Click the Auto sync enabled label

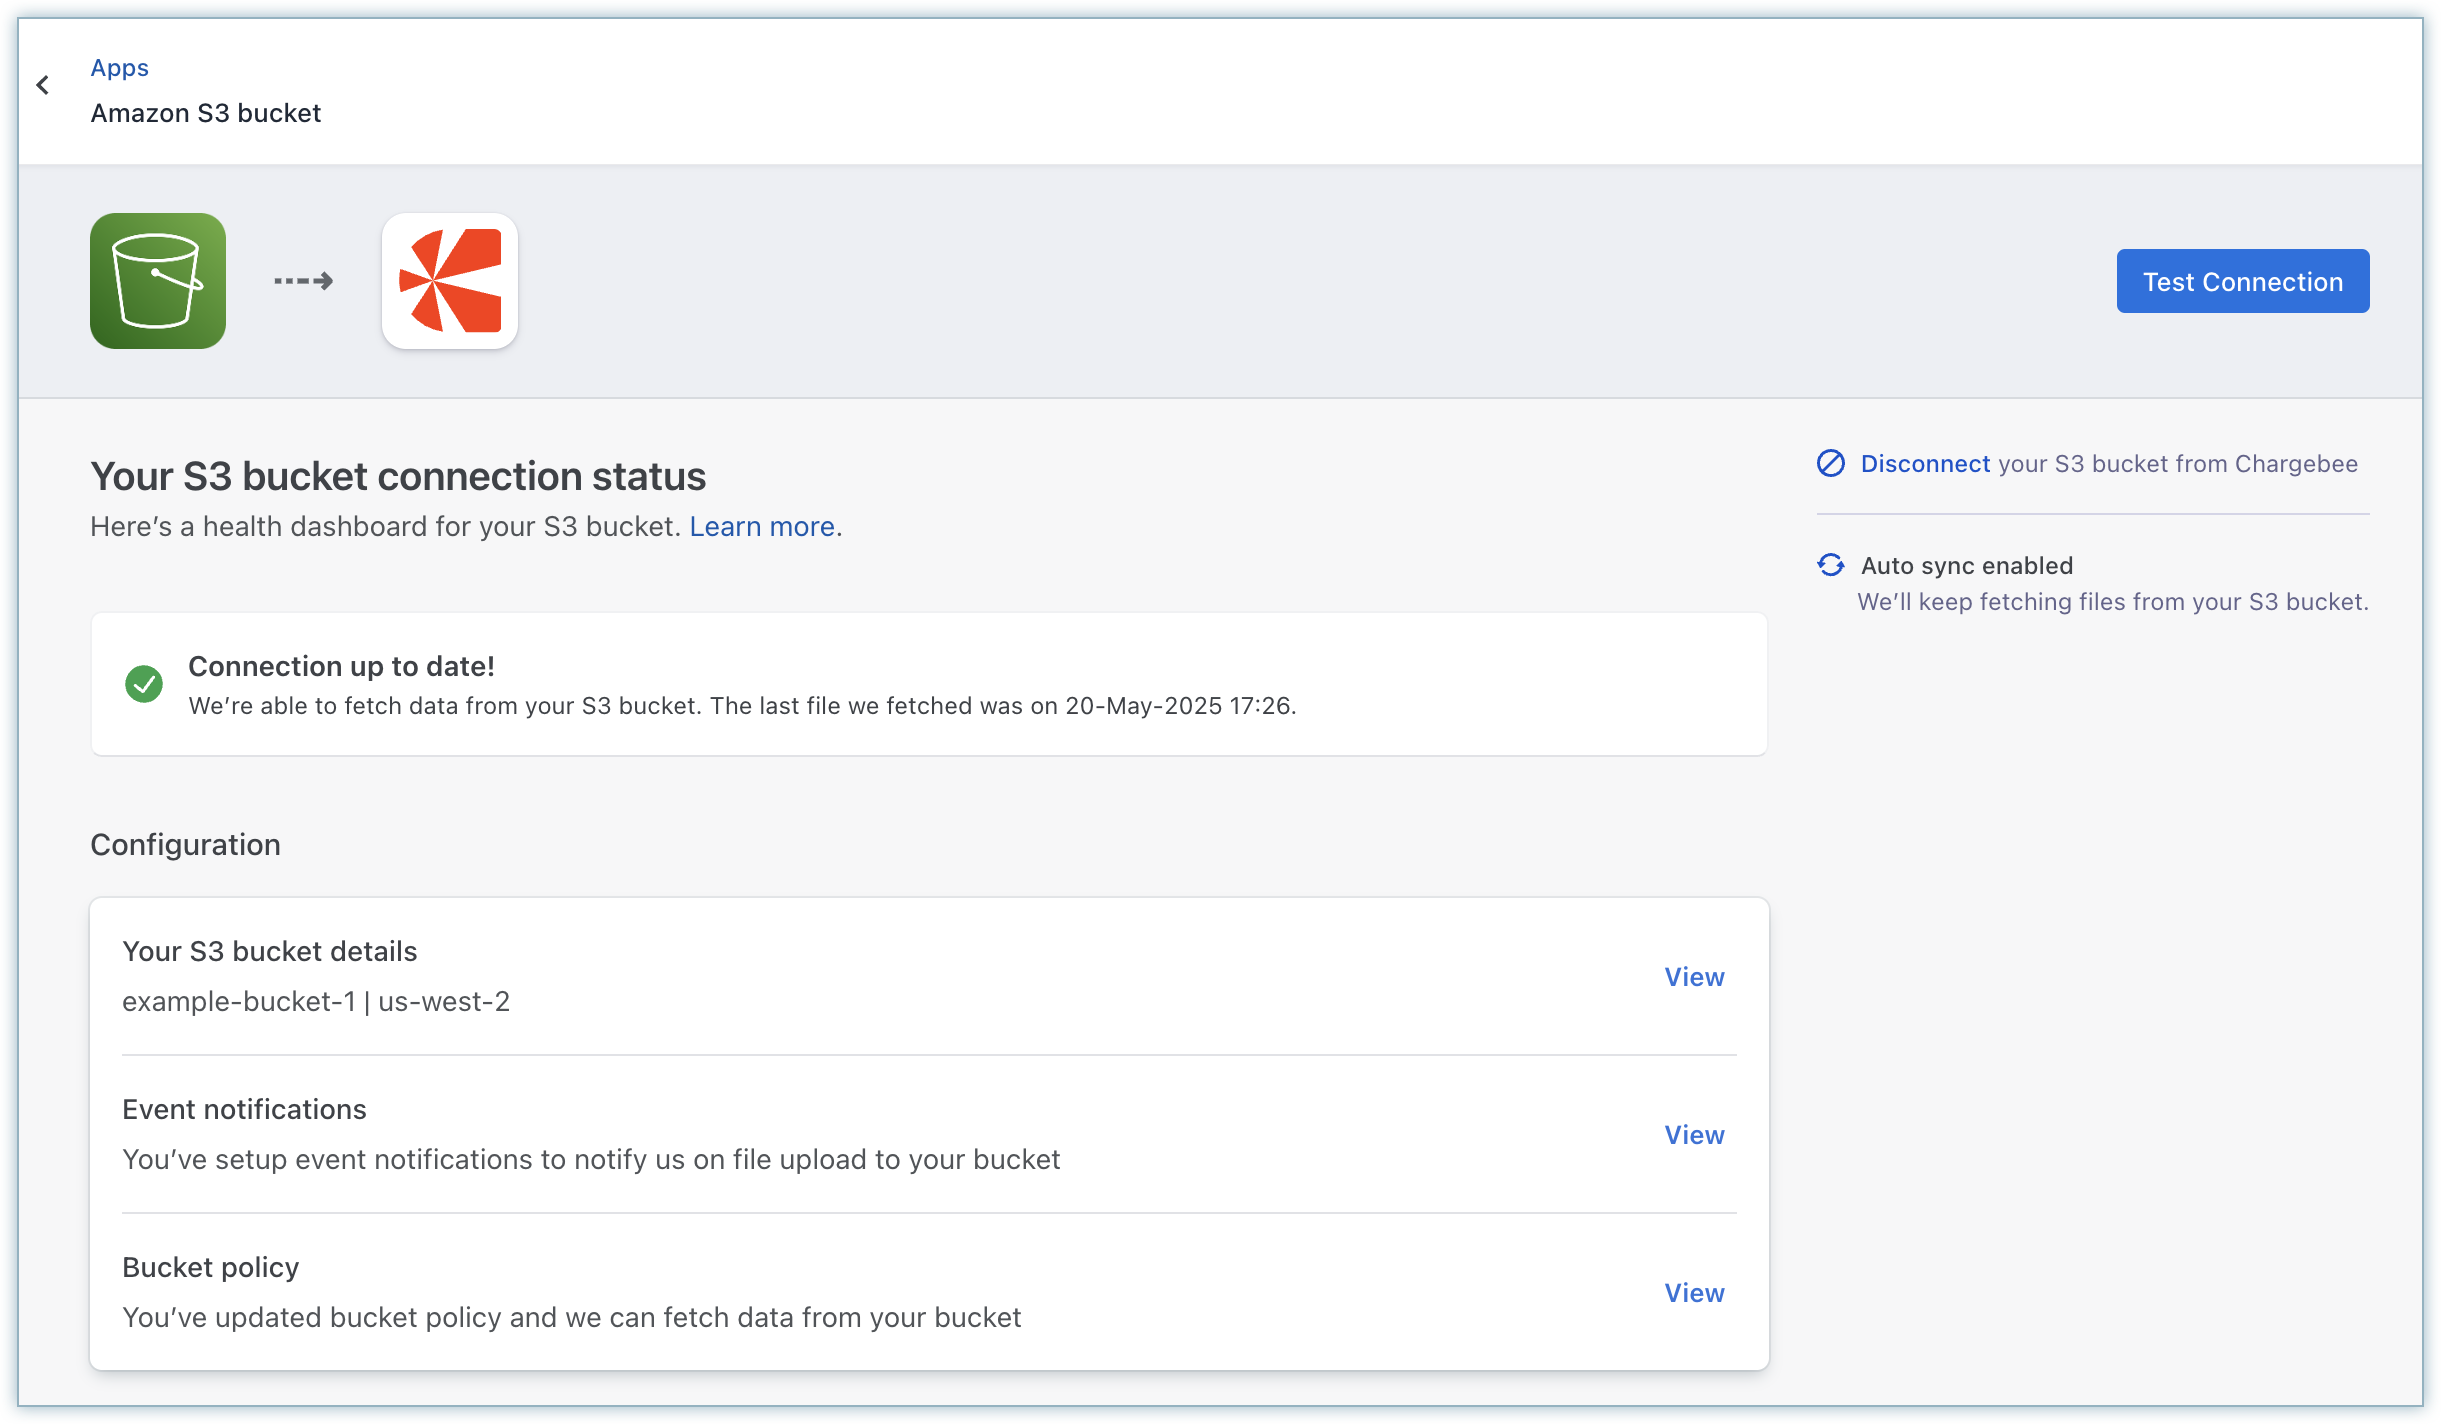(1966, 566)
